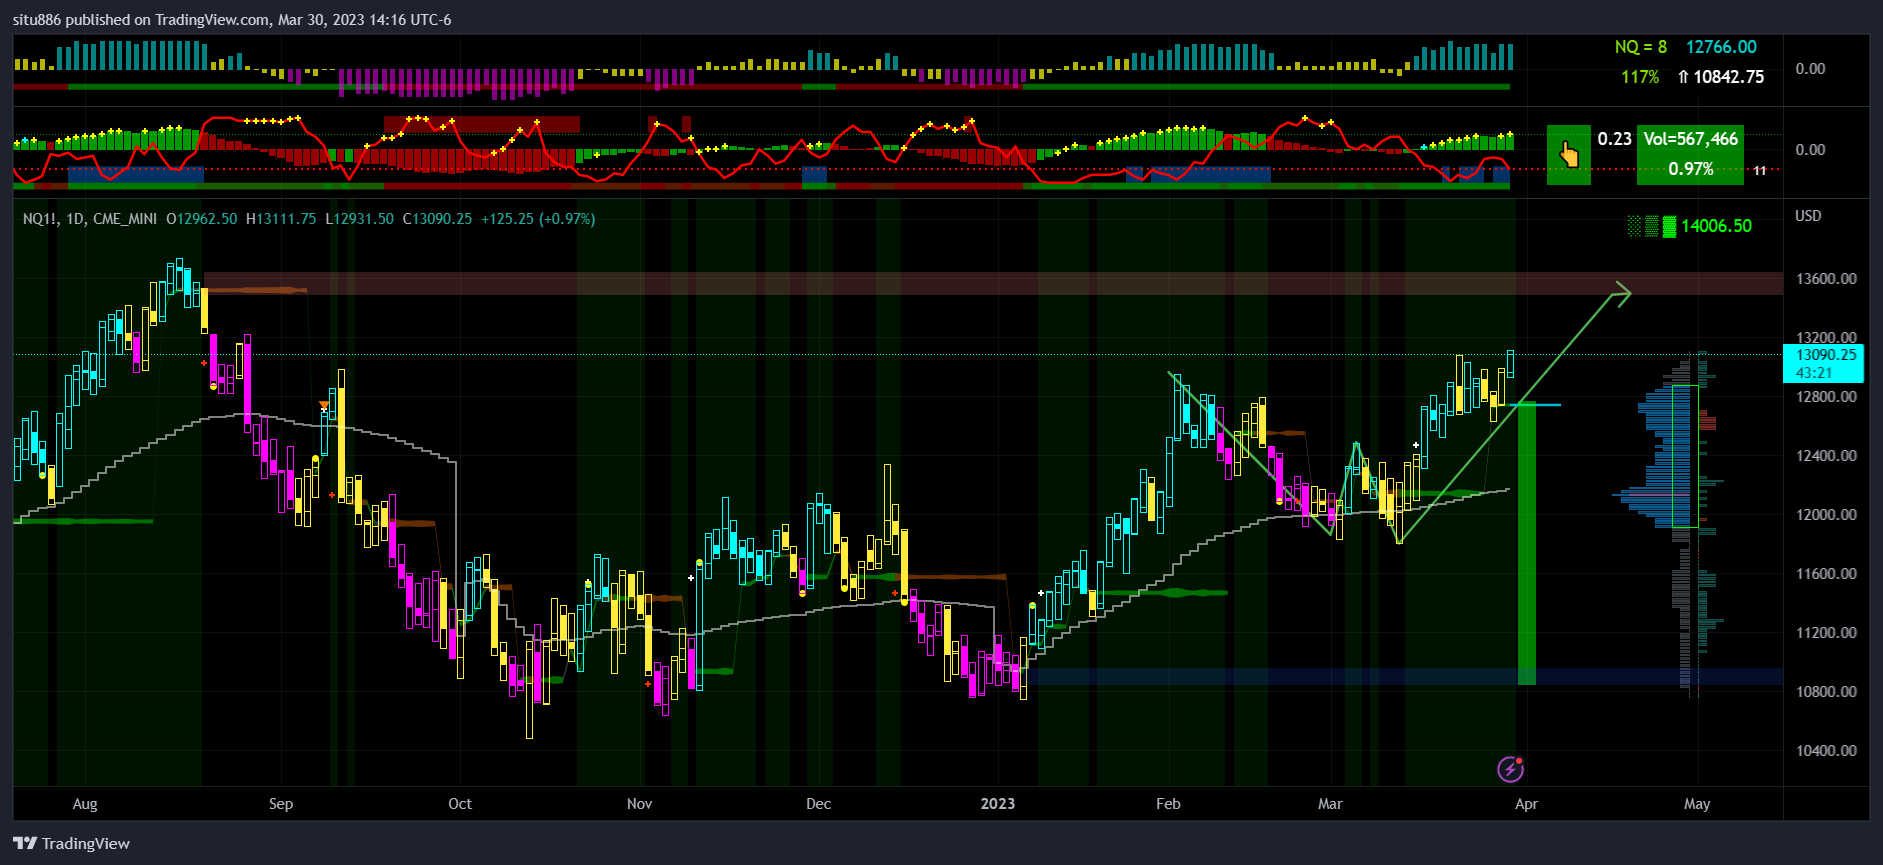
Task: Click the high value 'H13111.75'
Action: pyautogui.click(x=281, y=219)
